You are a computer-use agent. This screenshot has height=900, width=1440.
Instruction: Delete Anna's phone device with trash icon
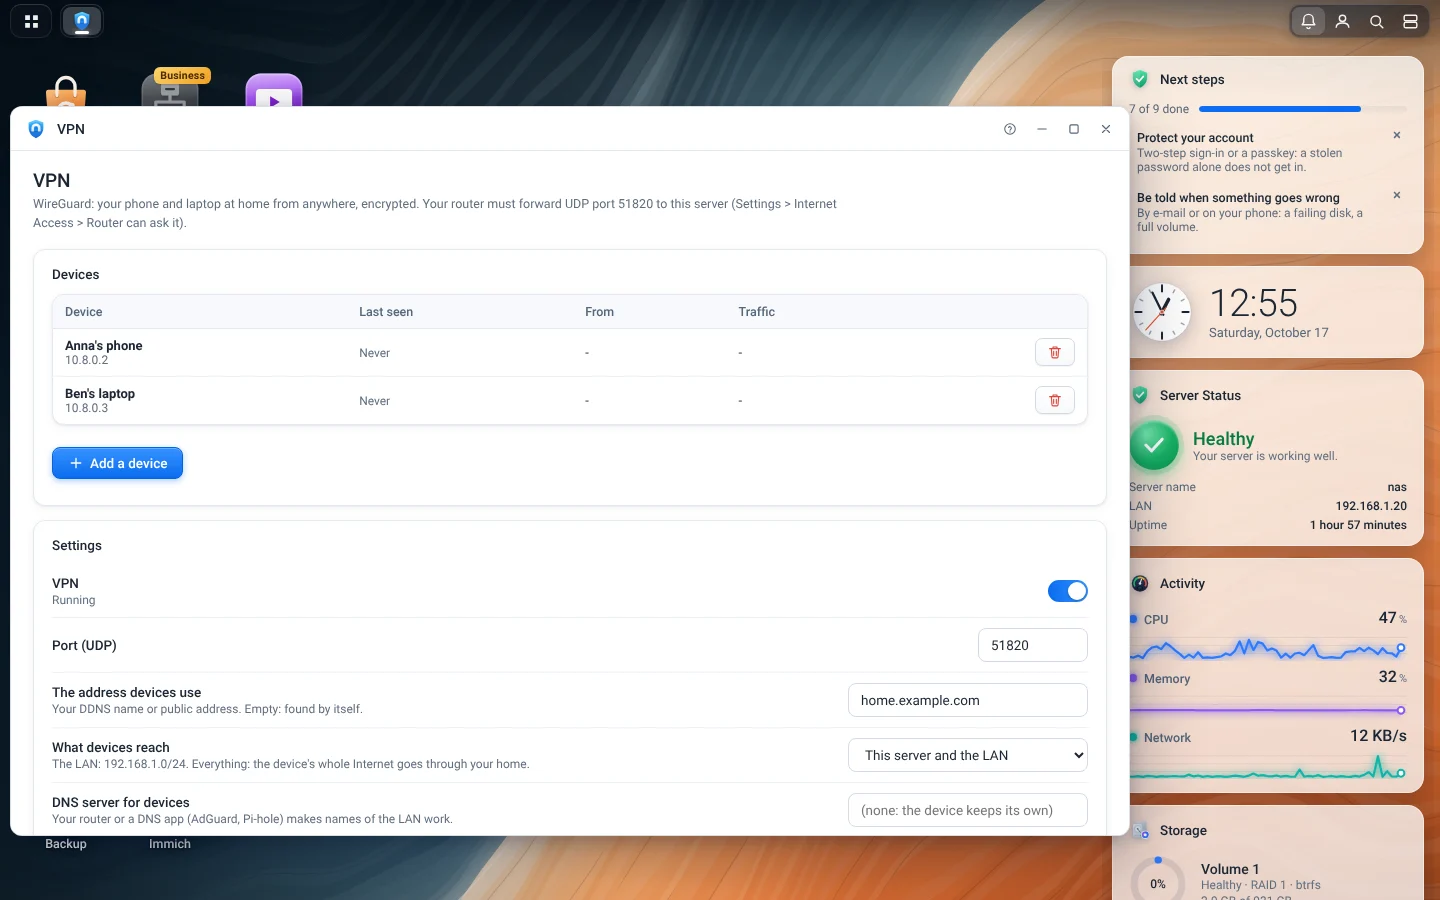tap(1055, 352)
